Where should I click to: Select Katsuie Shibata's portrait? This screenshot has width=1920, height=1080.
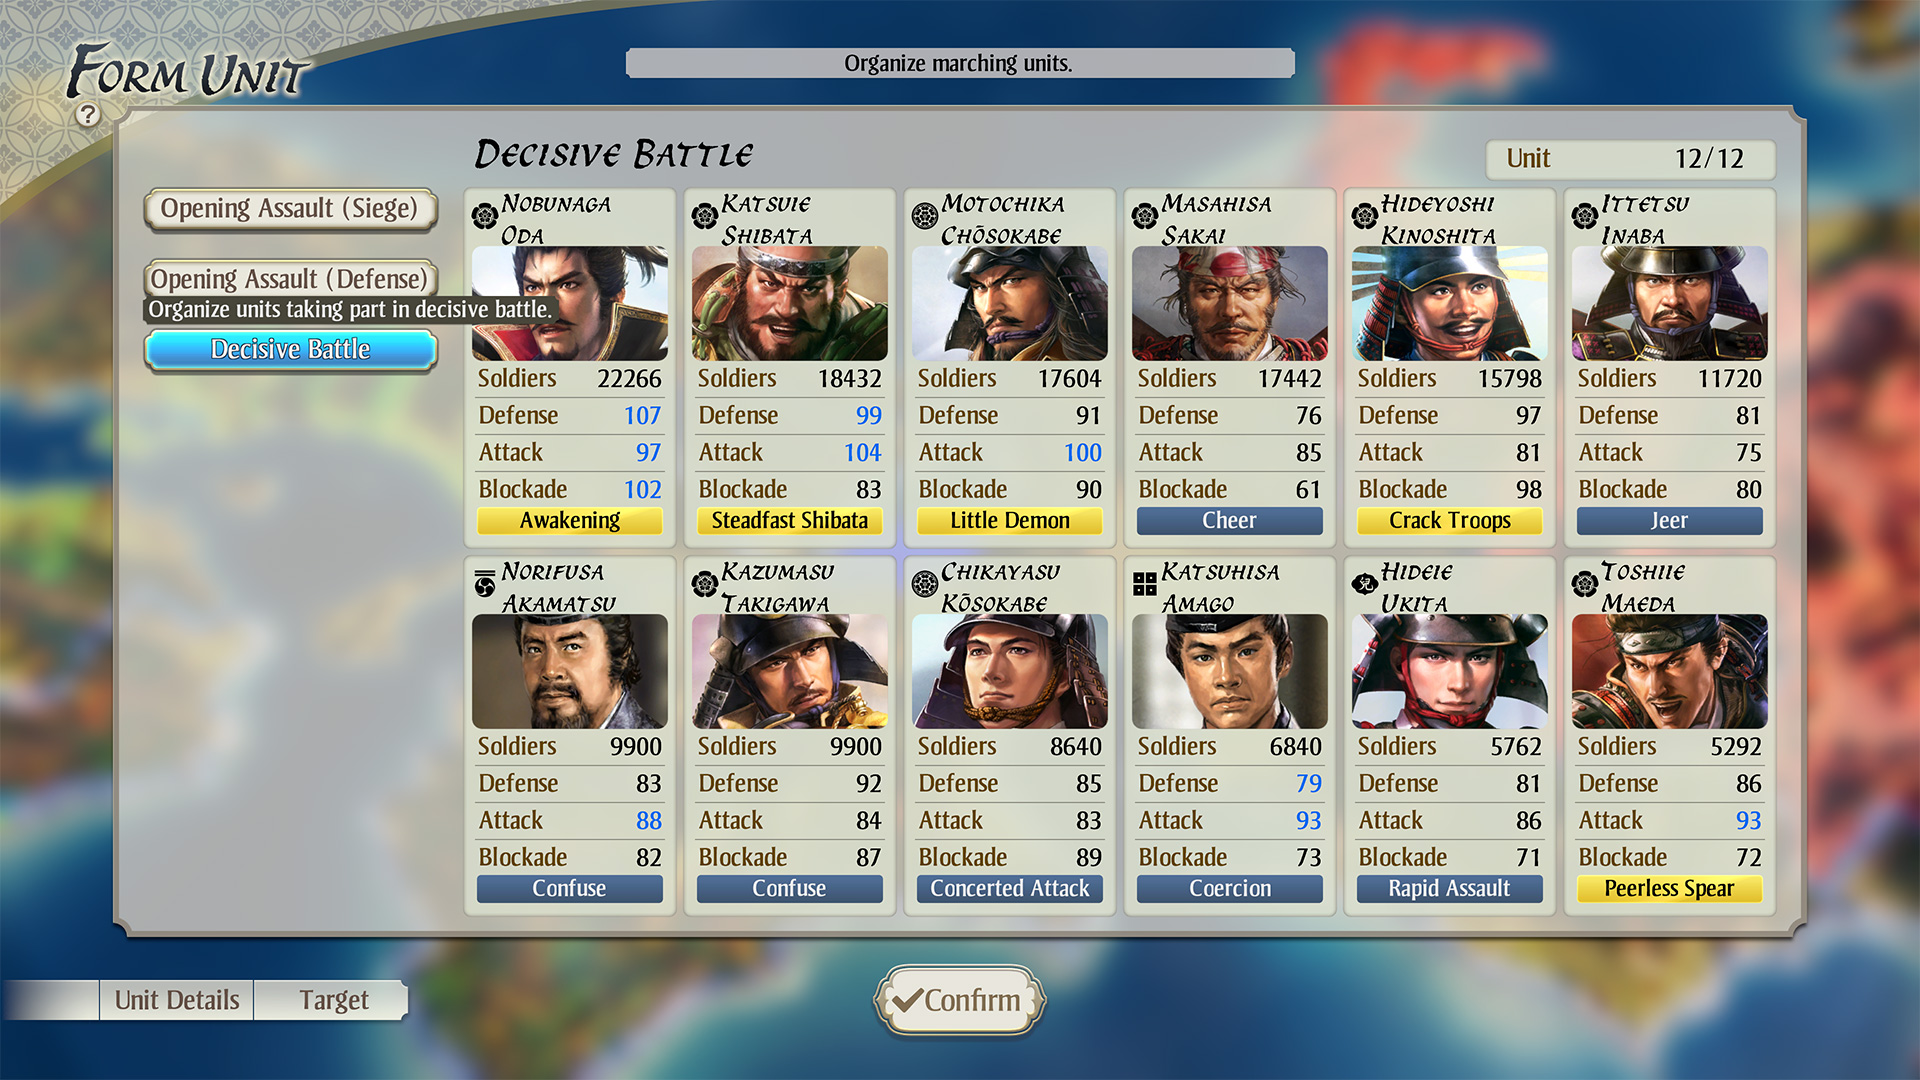coord(790,304)
